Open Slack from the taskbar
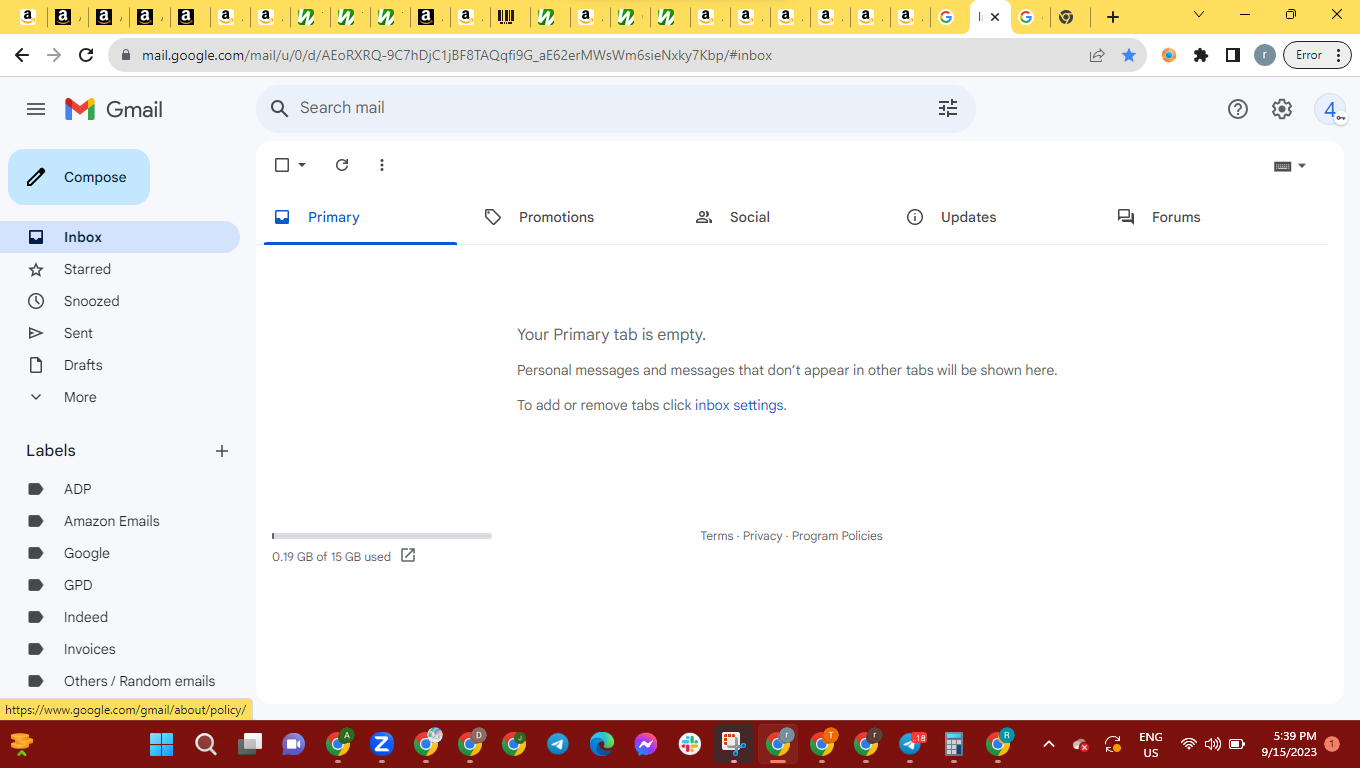1360x768 pixels. coord(690,744)
